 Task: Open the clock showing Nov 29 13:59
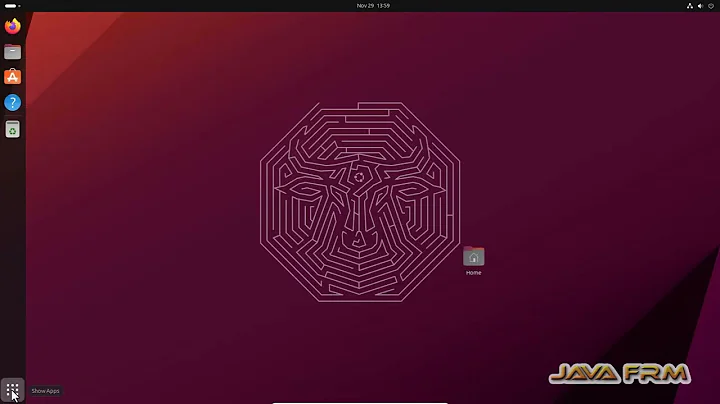tap(373, 6)
